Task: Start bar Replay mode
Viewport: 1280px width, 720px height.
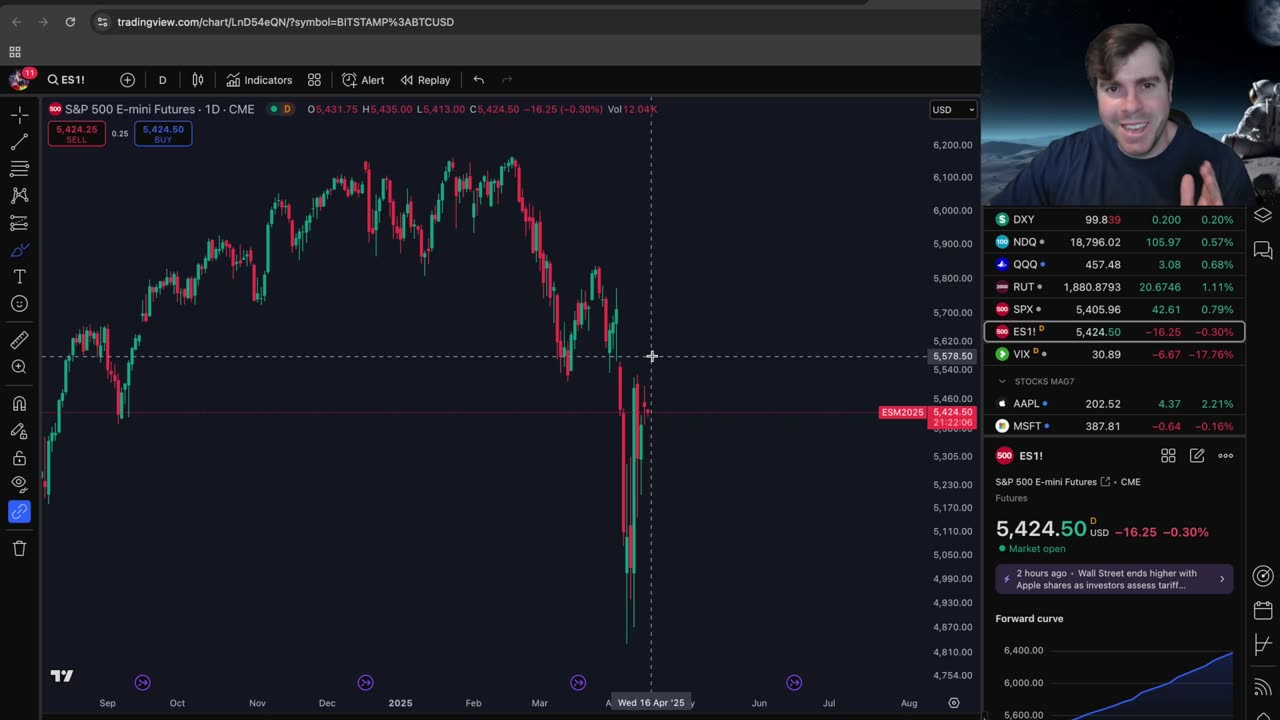Action: [x=425, y=80]
